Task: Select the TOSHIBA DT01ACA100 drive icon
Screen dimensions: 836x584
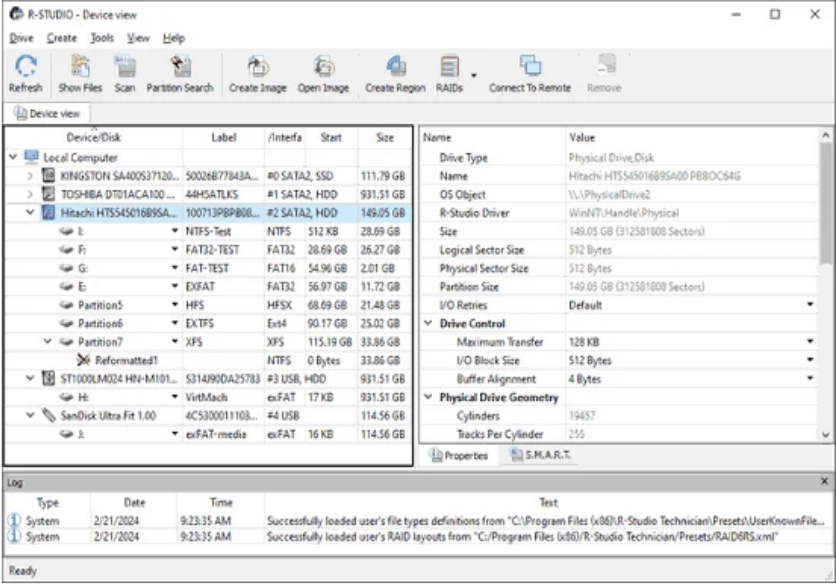Action: point(49,194)
